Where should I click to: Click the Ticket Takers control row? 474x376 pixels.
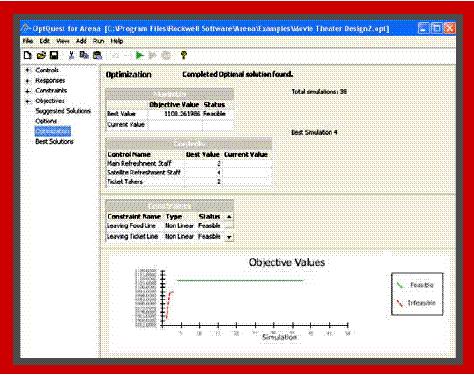click(x=188, y=182)
